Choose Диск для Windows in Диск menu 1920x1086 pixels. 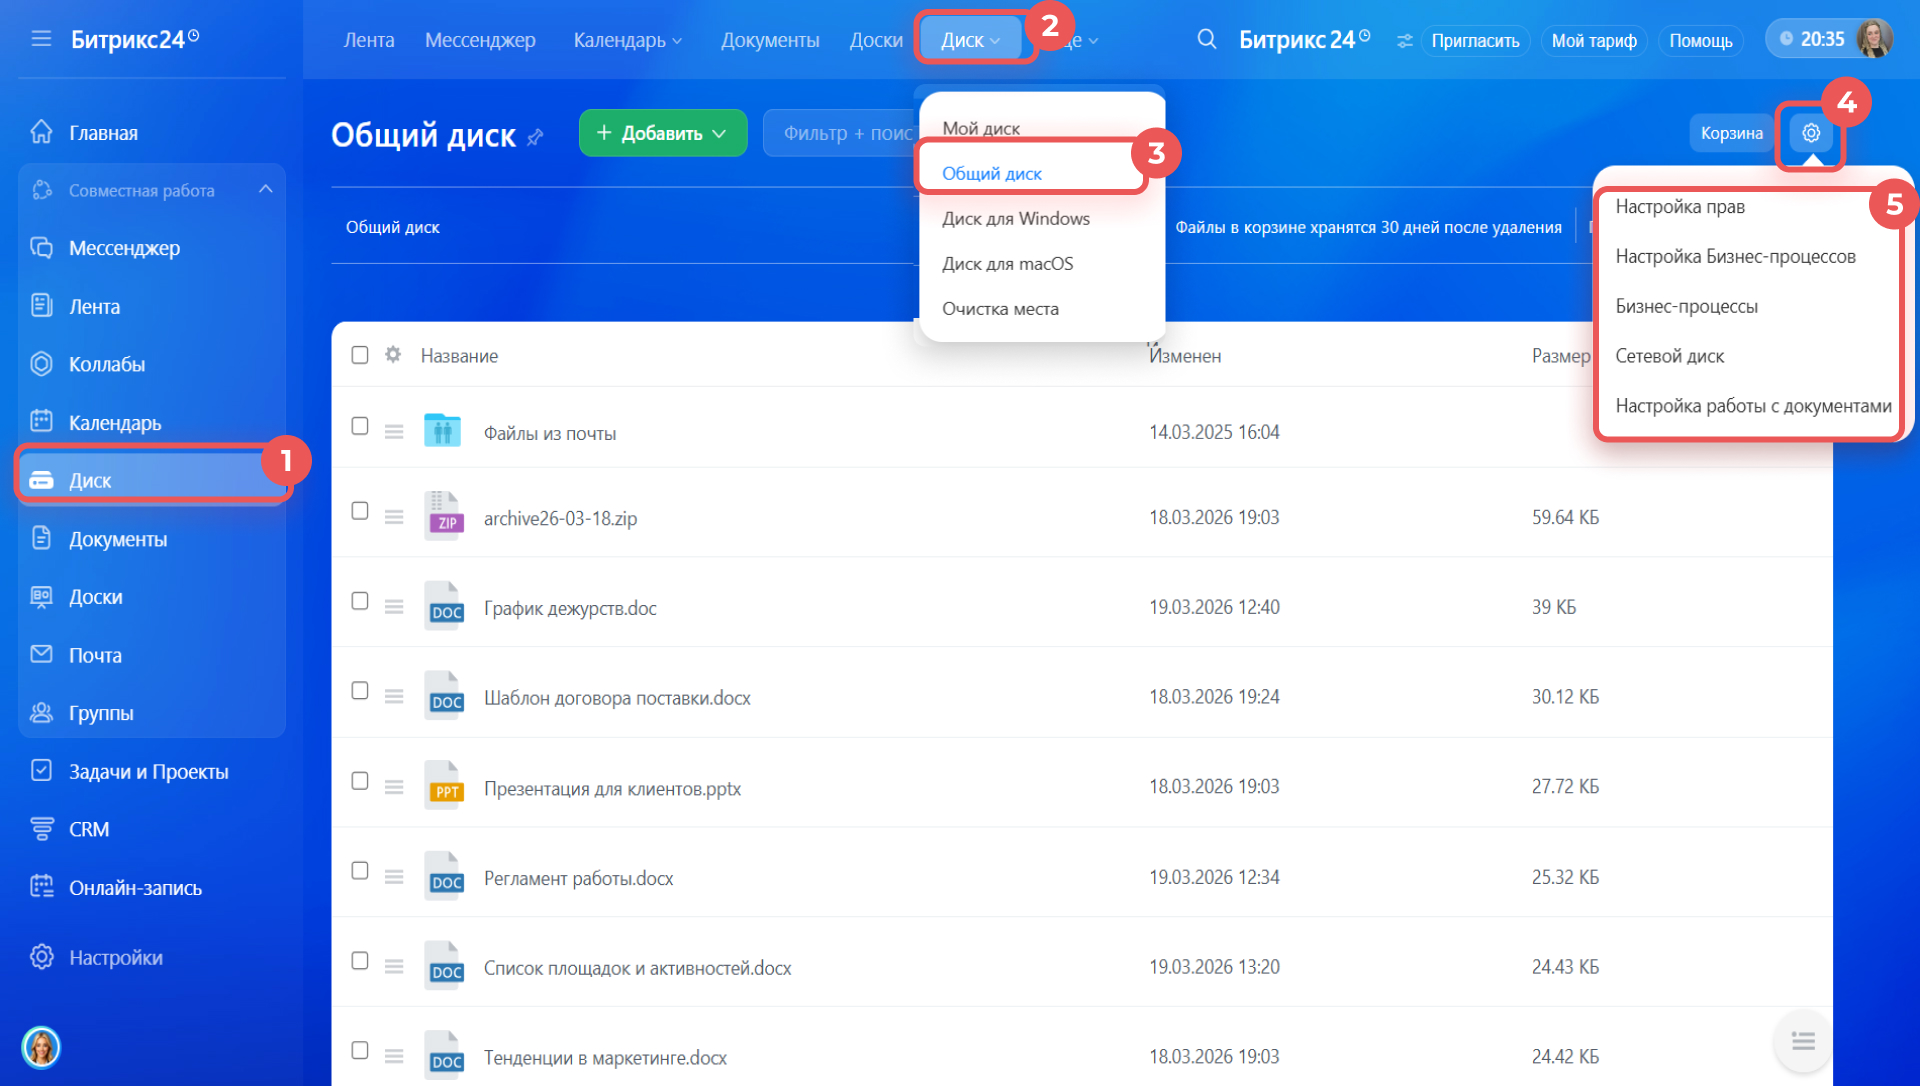(1015, 219)
